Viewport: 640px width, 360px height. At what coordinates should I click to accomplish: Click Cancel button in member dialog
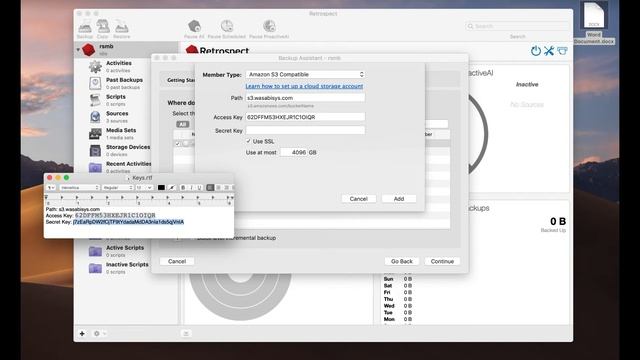(x=358, y=199)
